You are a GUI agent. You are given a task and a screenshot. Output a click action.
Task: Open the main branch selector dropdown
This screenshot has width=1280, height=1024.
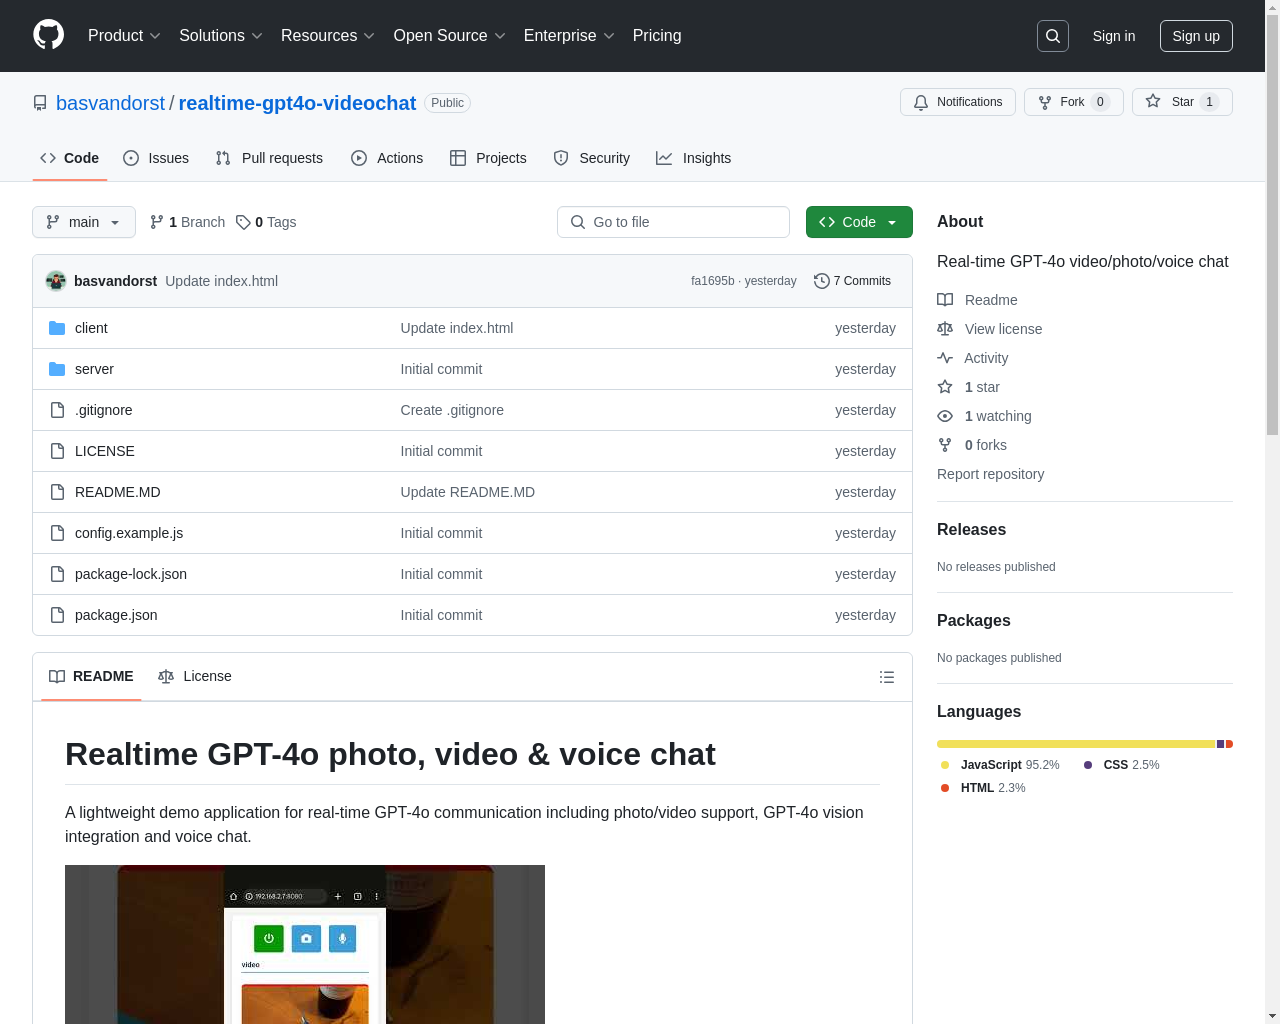click(84, 222)
